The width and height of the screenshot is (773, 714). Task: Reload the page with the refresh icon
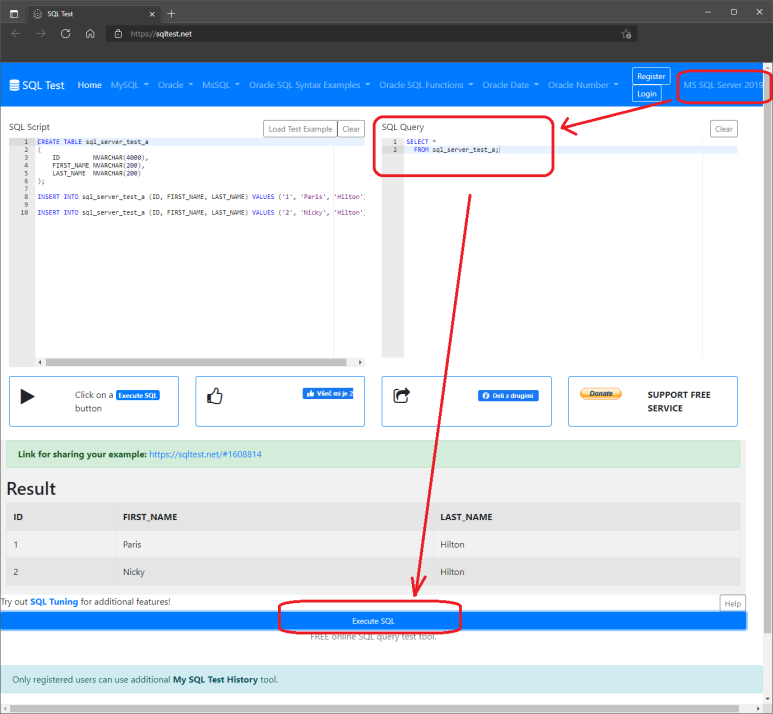point(65,34)
